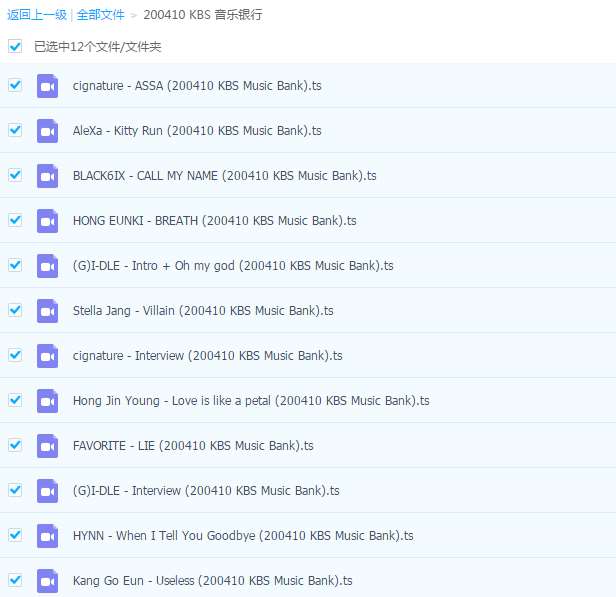Click video icon for HONG EUNKI - BREATH
This screenshot has width=616, height=597.
coord(47,221)
